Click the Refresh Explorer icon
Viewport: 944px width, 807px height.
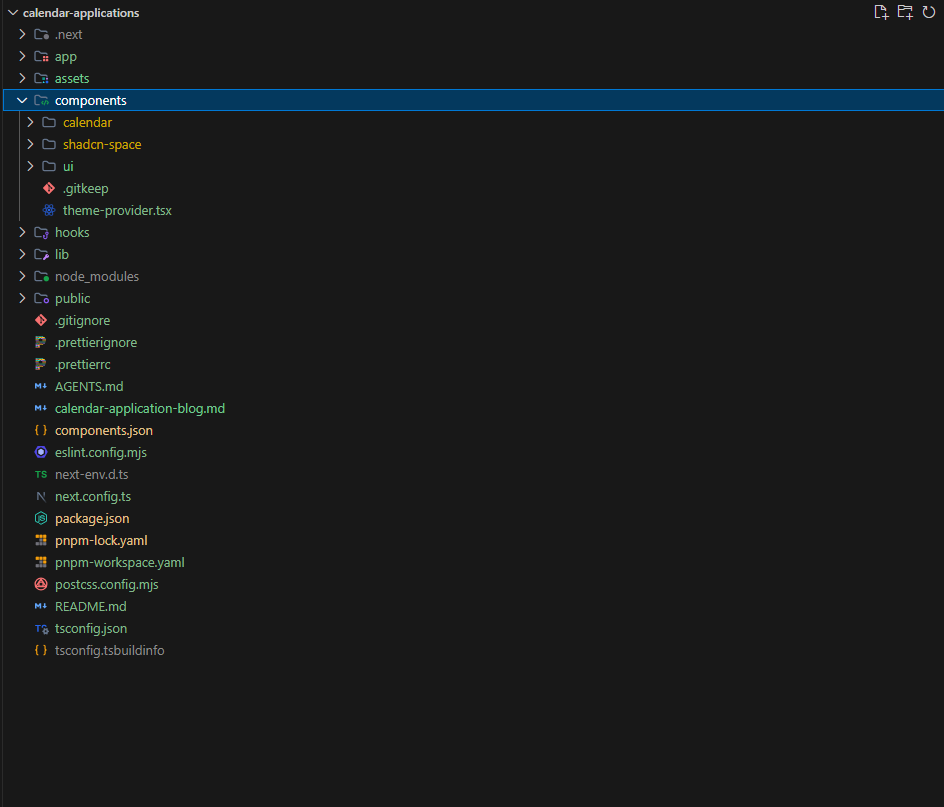click(929, 12)
